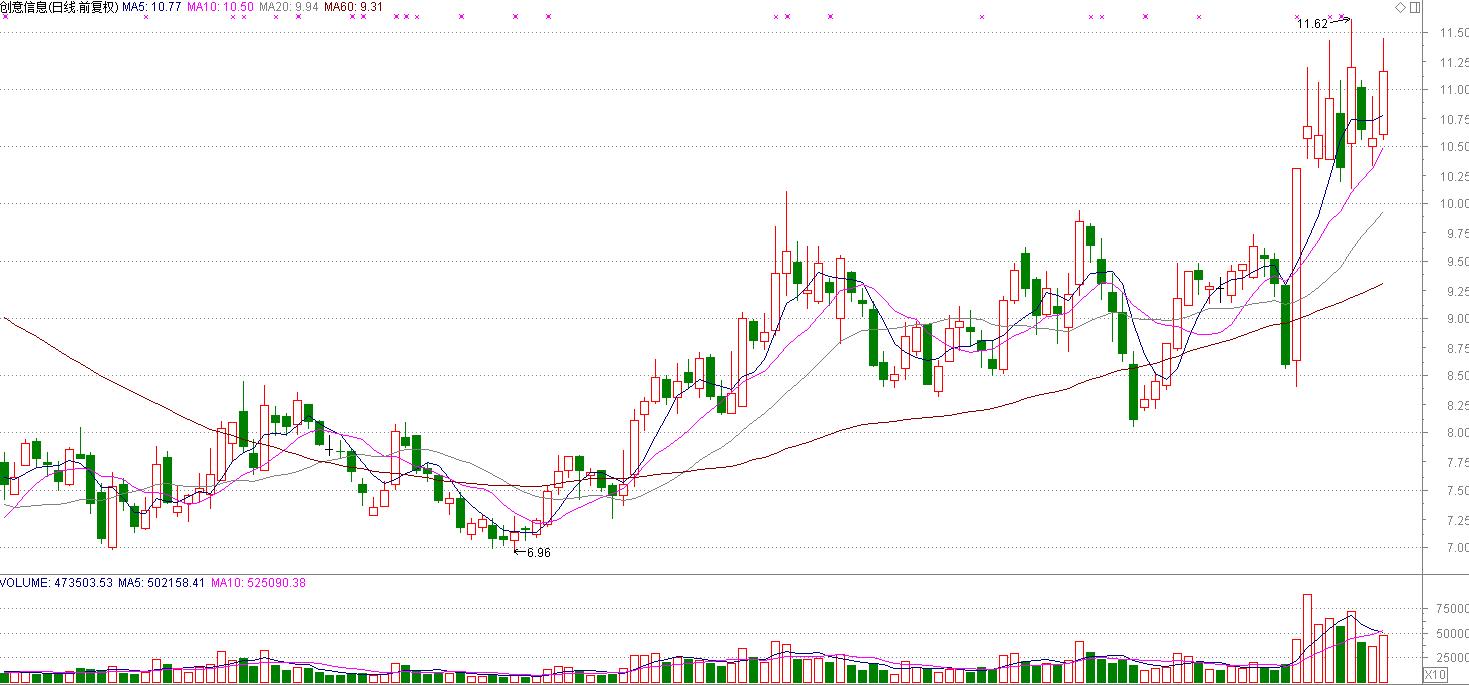The height and width of the screenshot is (685, 1469).
Task: Select the MA10: 10.50 price indicator label
Action: point(221,7)
